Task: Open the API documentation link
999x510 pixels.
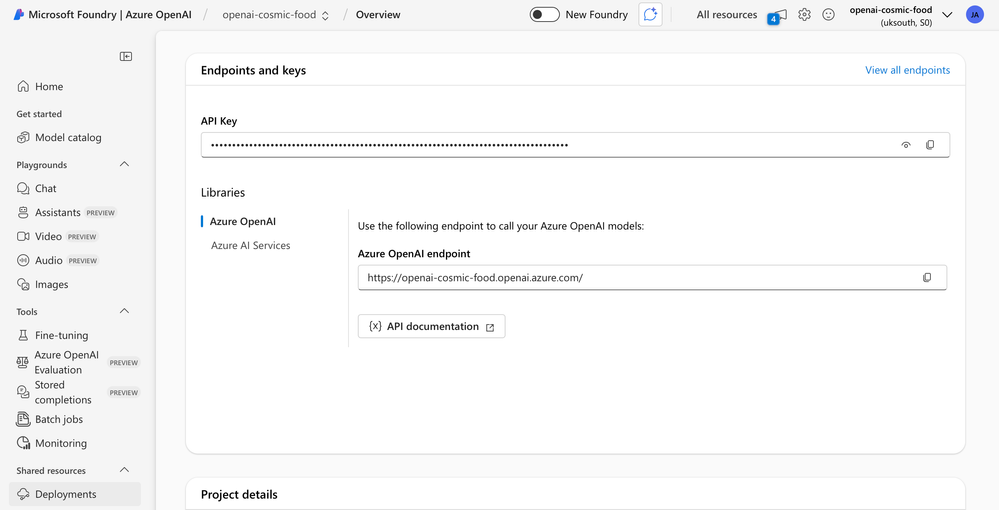Action: (x=431, y=326)
